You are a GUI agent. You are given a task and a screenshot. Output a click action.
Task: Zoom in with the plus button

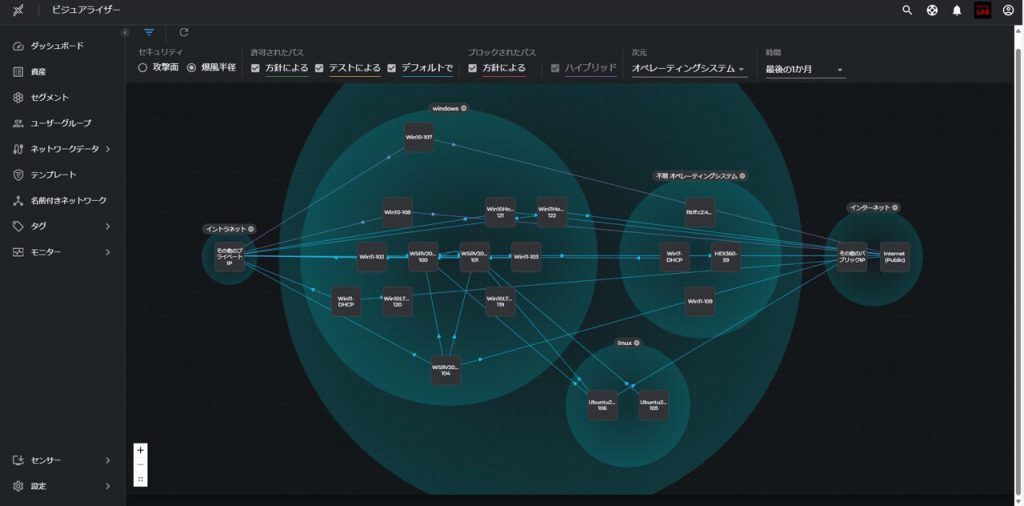click(140, 450)
